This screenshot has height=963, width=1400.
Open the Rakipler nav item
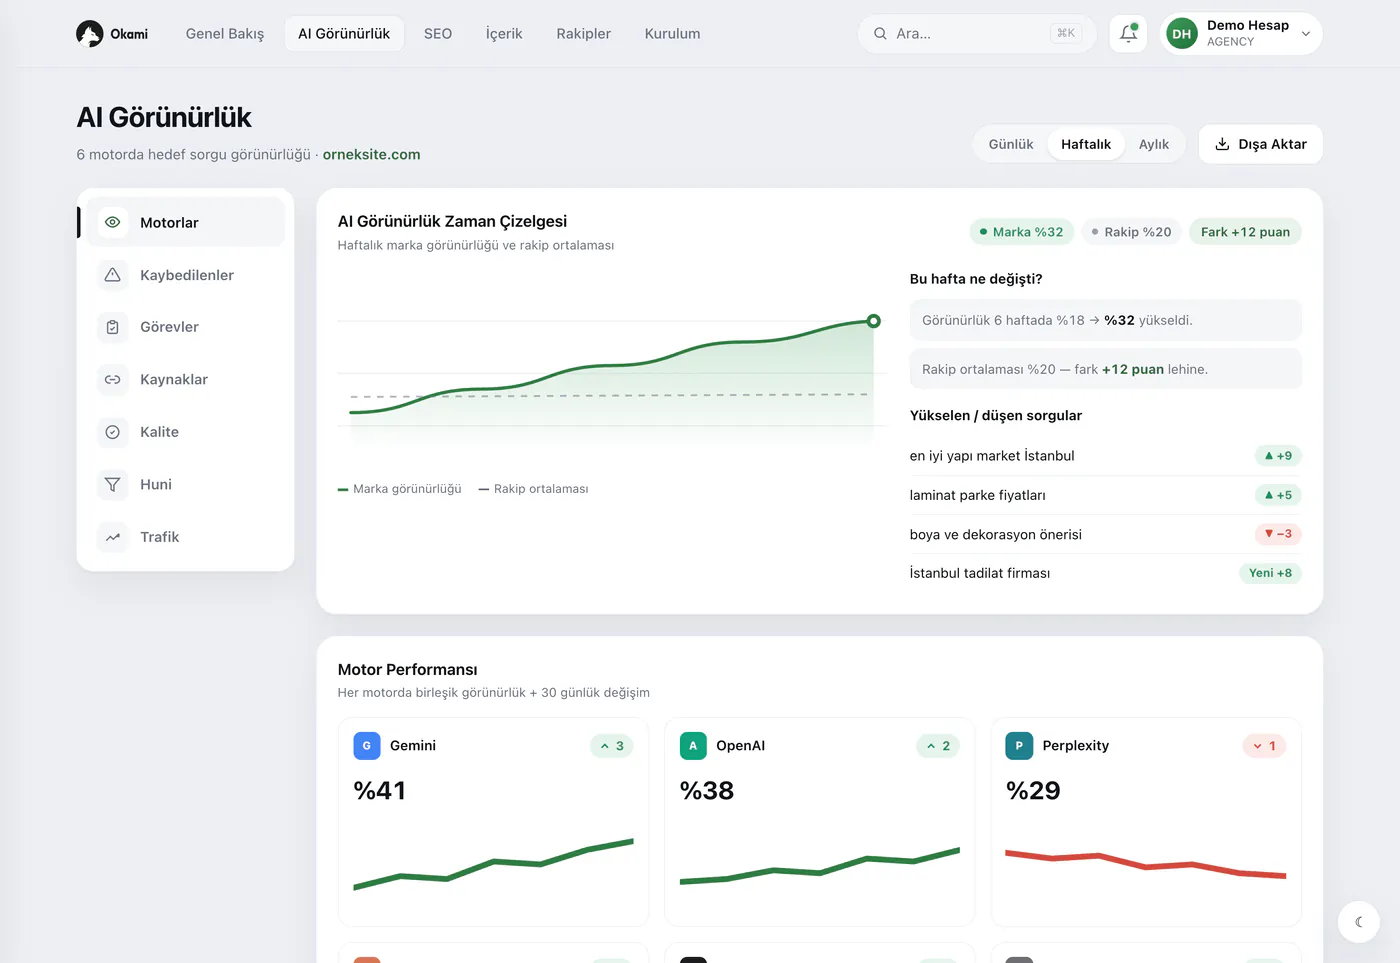click(584, 33)
